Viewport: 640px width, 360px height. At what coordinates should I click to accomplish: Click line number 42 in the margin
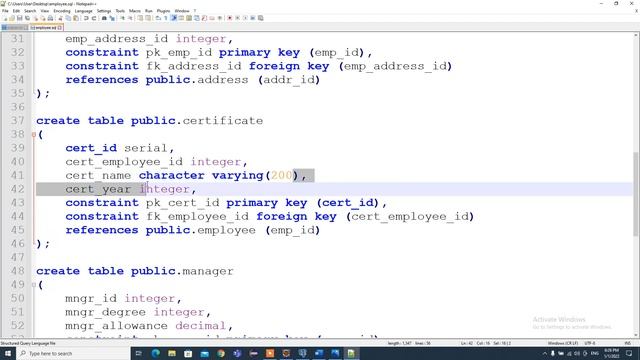tap(18, 189)
